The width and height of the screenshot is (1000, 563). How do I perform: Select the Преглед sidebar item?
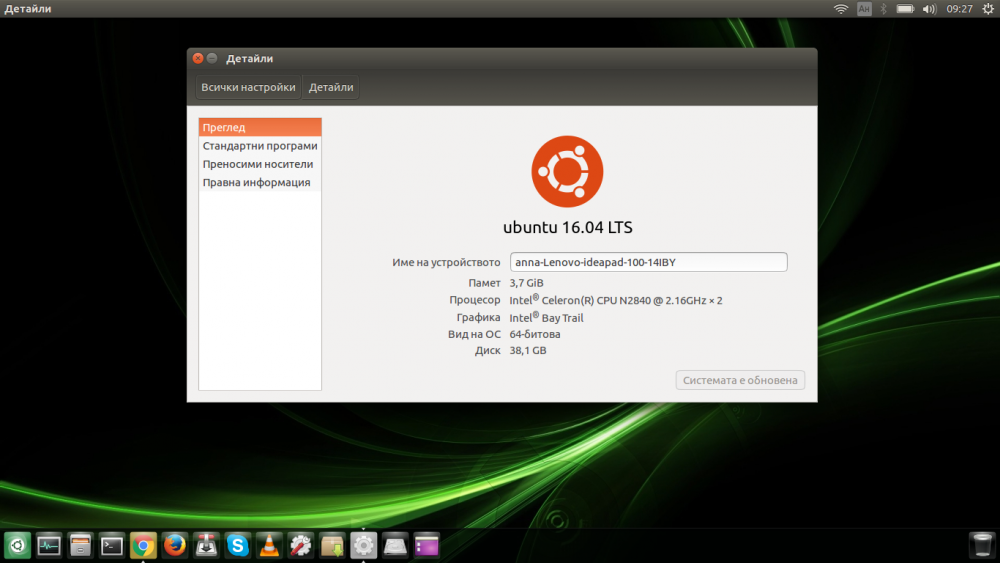coord(260,128)
